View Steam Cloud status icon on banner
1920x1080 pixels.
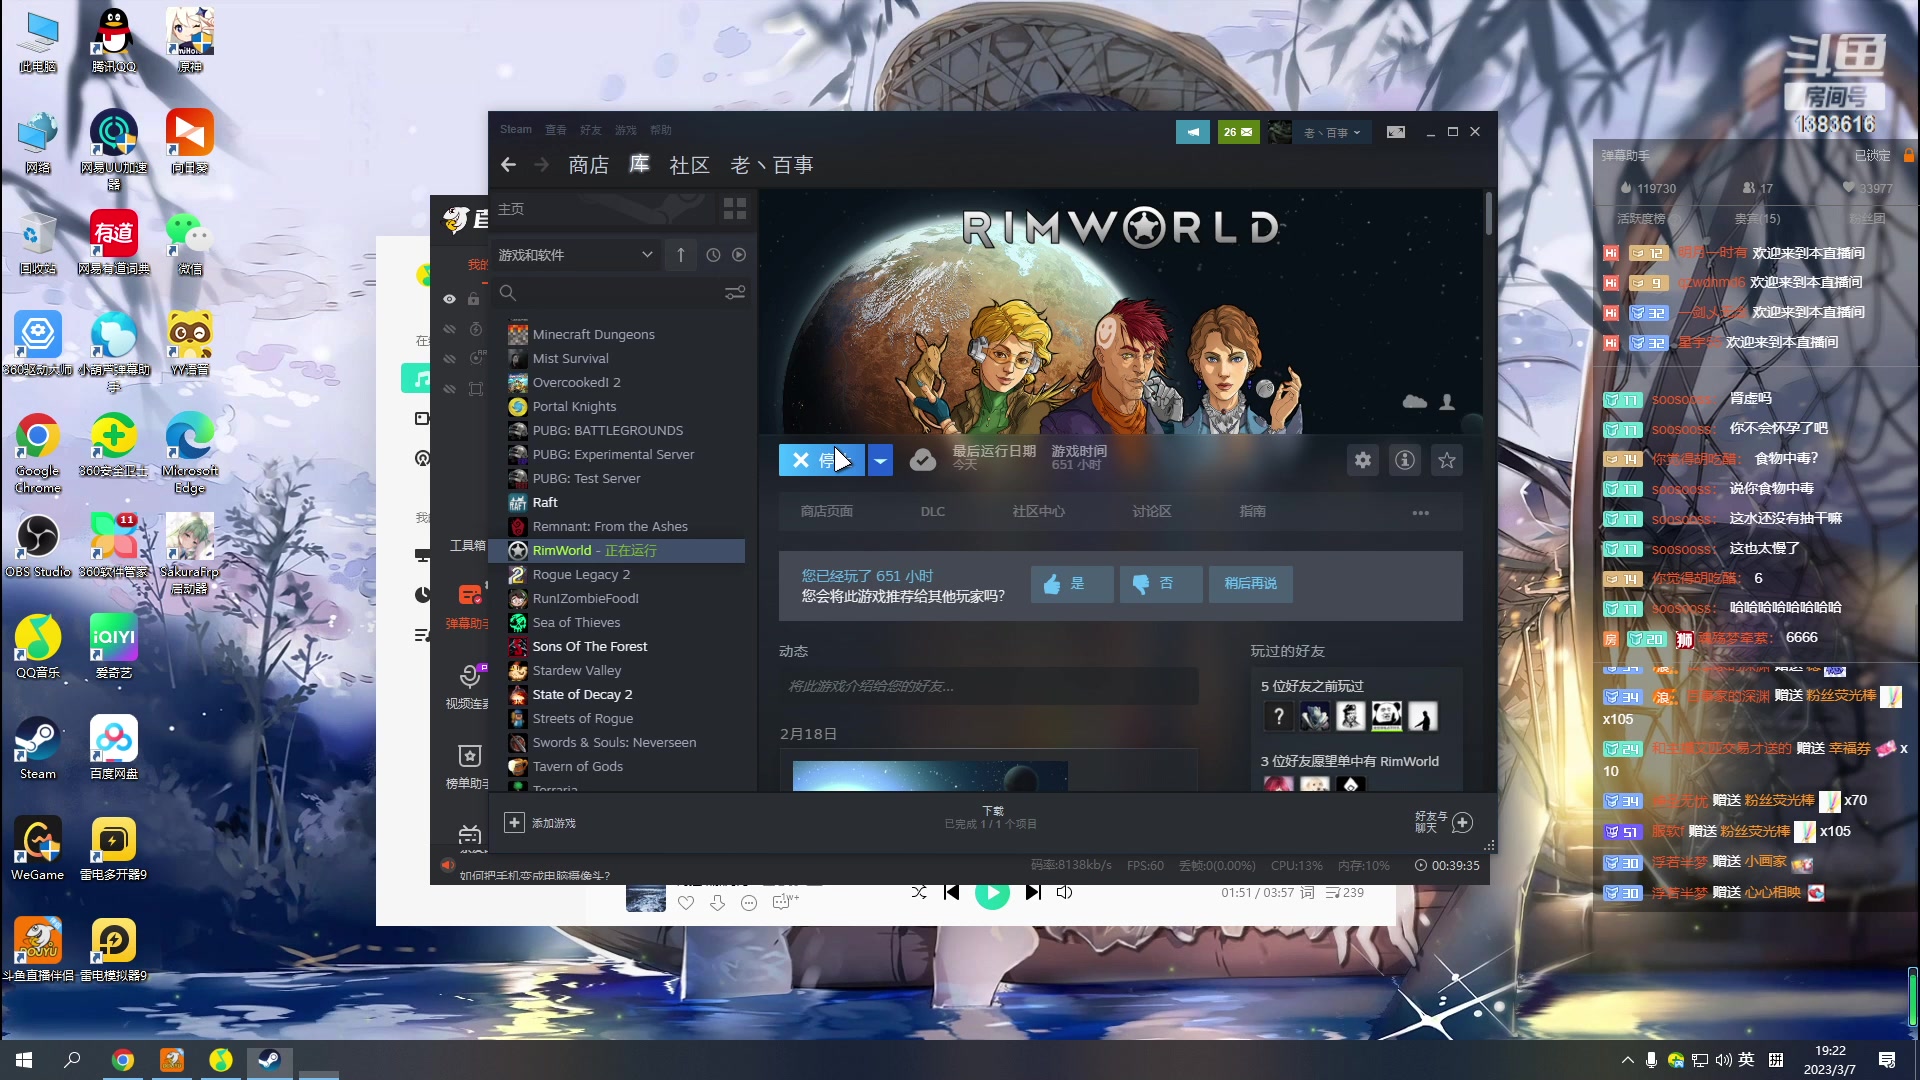[x=1415, y=402]
